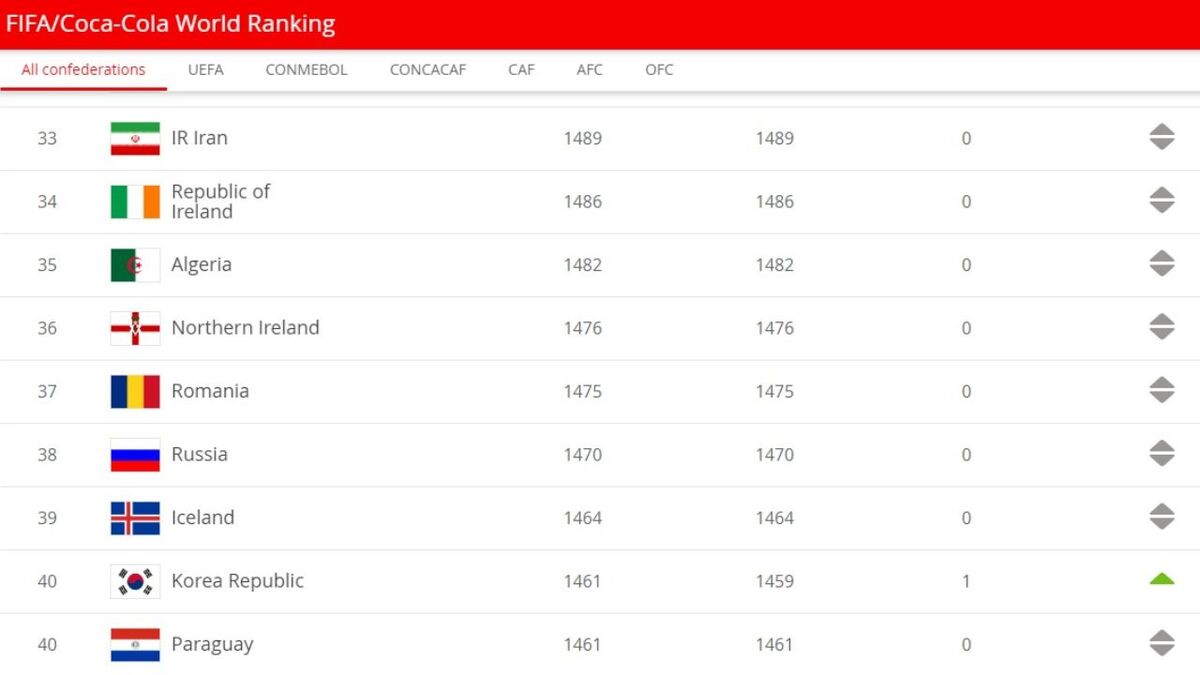Open the Iceland team link
Image resolution: width=1200 pixels, height=675 pixels.
(x=203, y=517)
